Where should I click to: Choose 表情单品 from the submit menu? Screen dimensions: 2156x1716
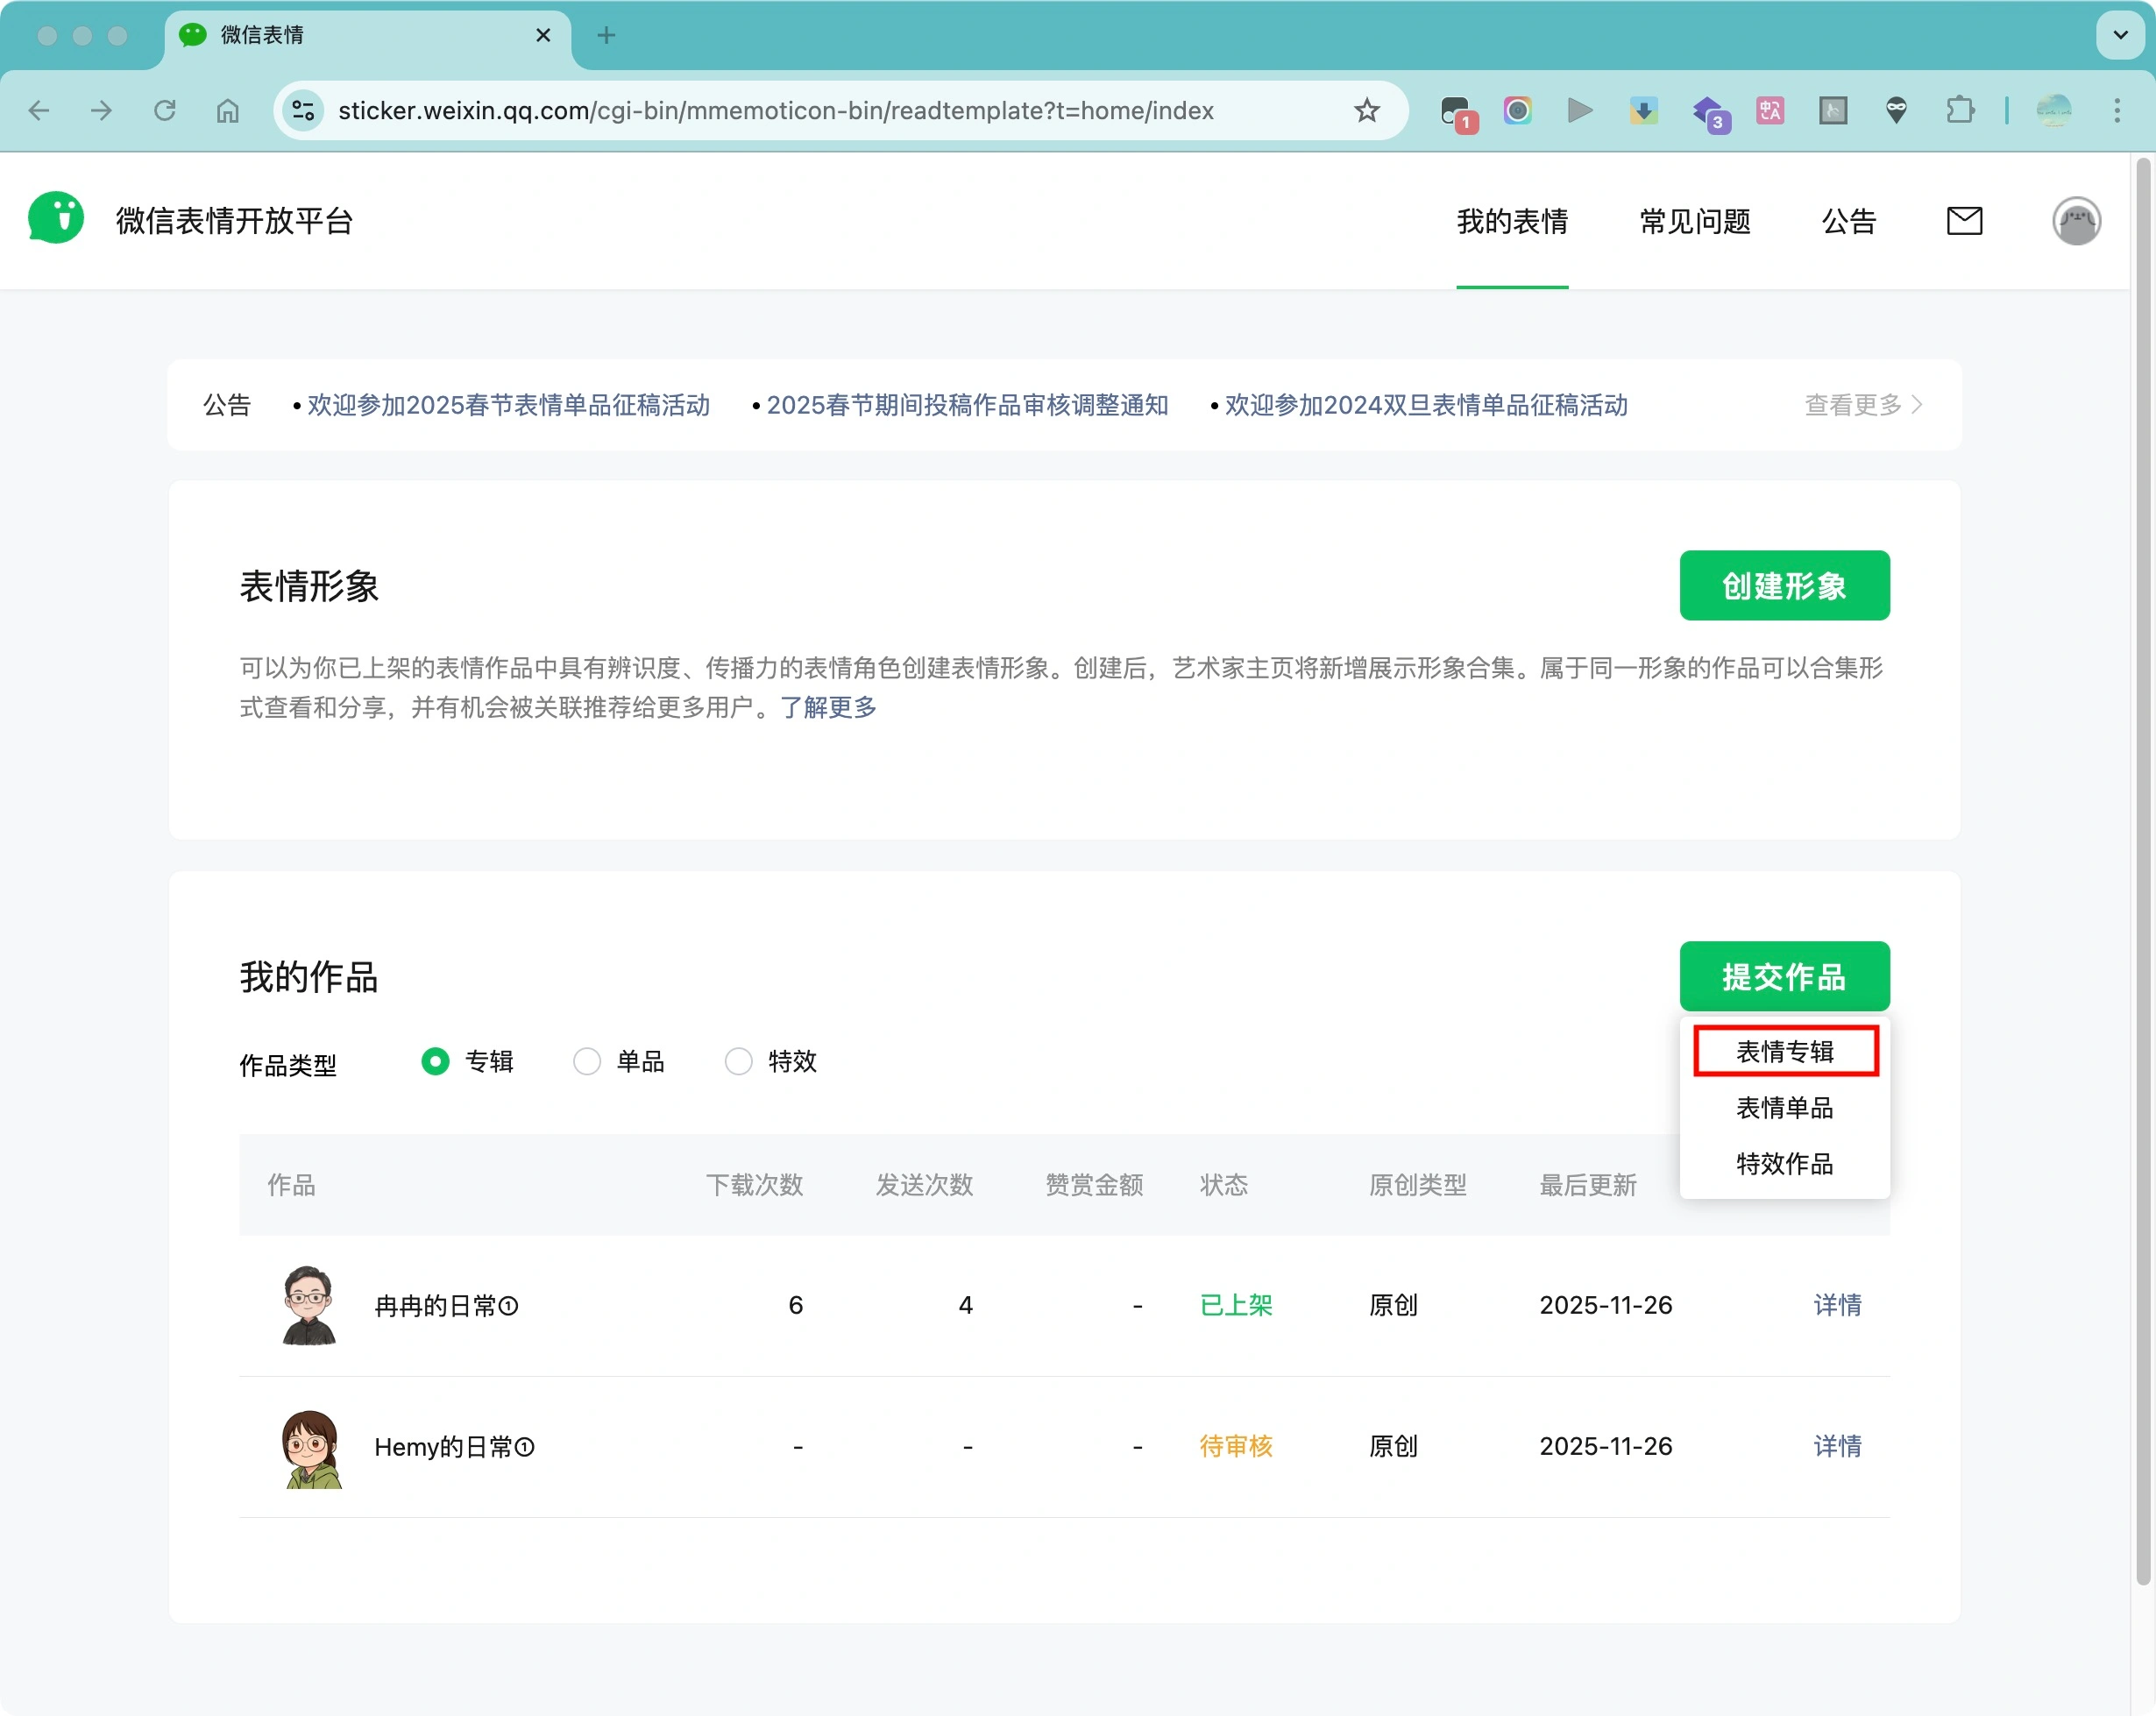click(1783, 1108)
